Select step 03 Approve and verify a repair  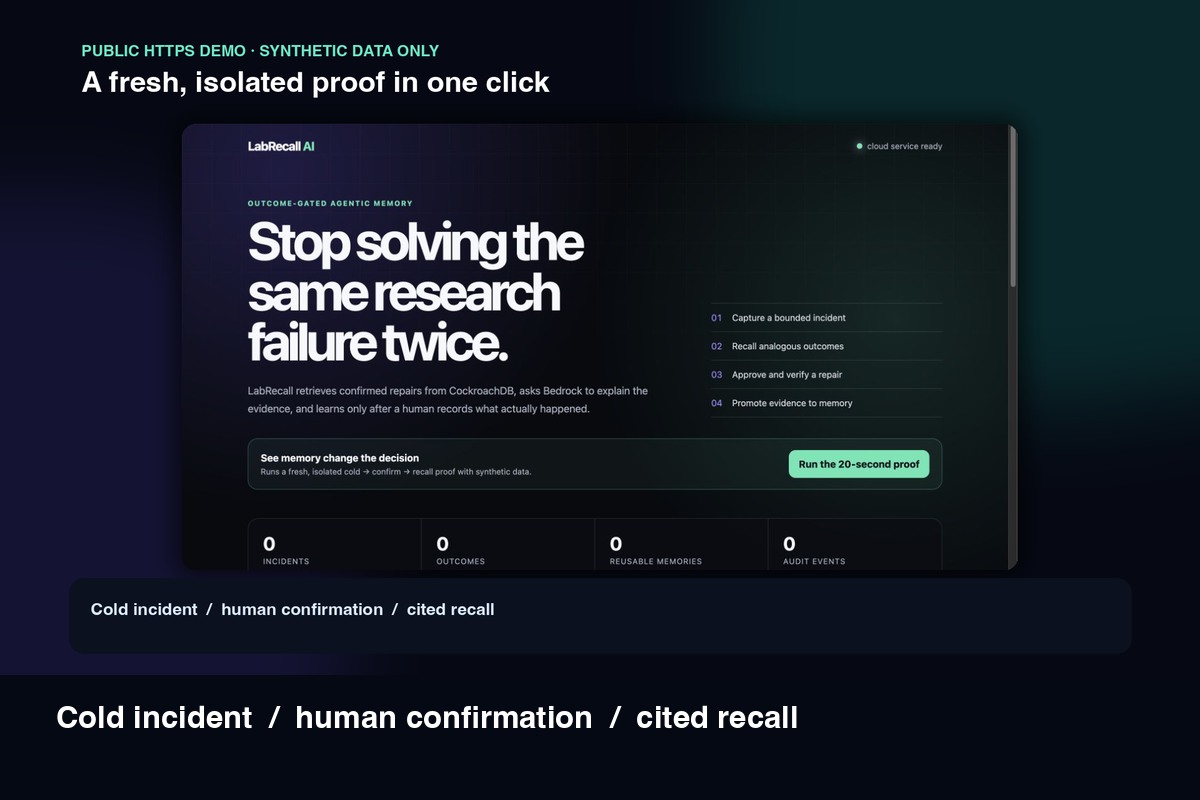coord(826,375)
